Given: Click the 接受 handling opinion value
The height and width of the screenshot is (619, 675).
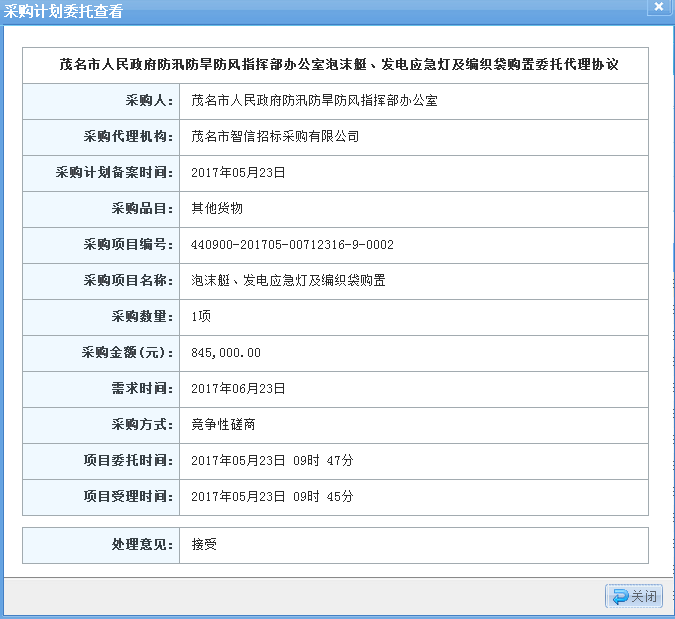Looking at the screenshot, I should point(204,545).
